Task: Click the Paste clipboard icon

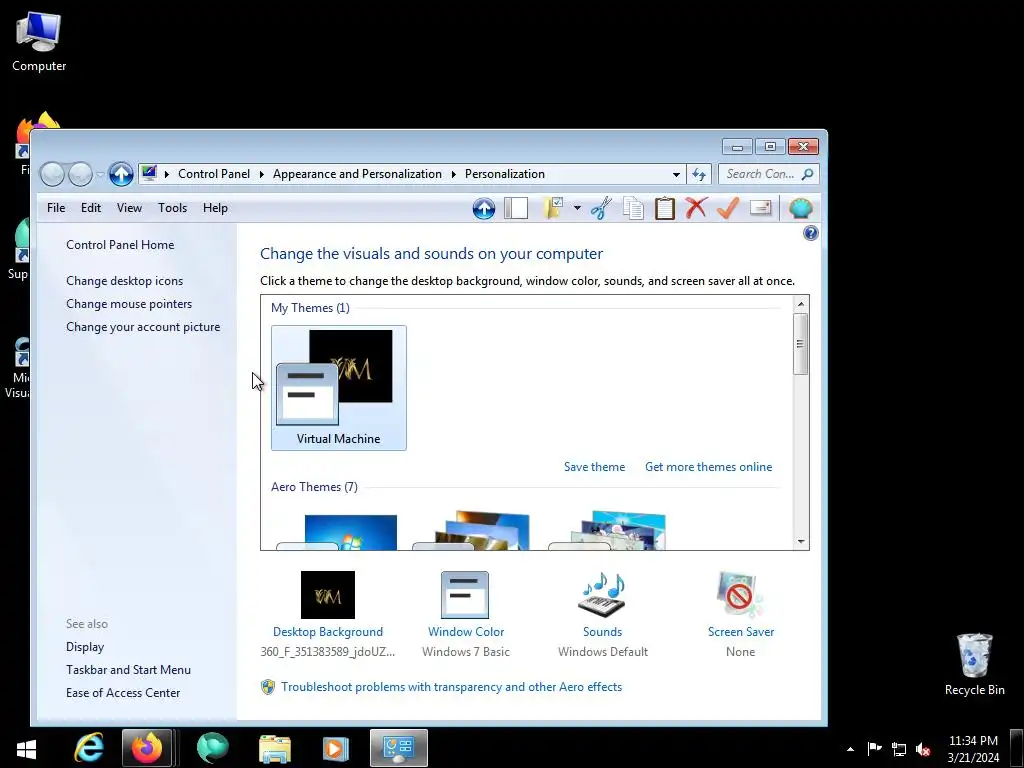Action: [x=665, y=208]
